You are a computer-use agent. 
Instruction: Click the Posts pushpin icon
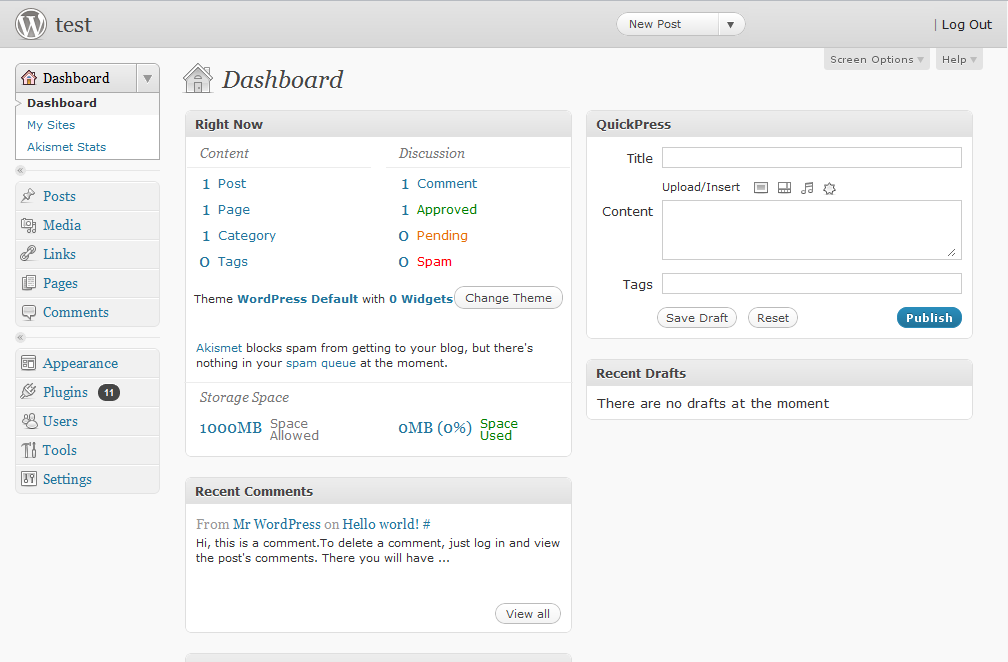pos(28,195)
